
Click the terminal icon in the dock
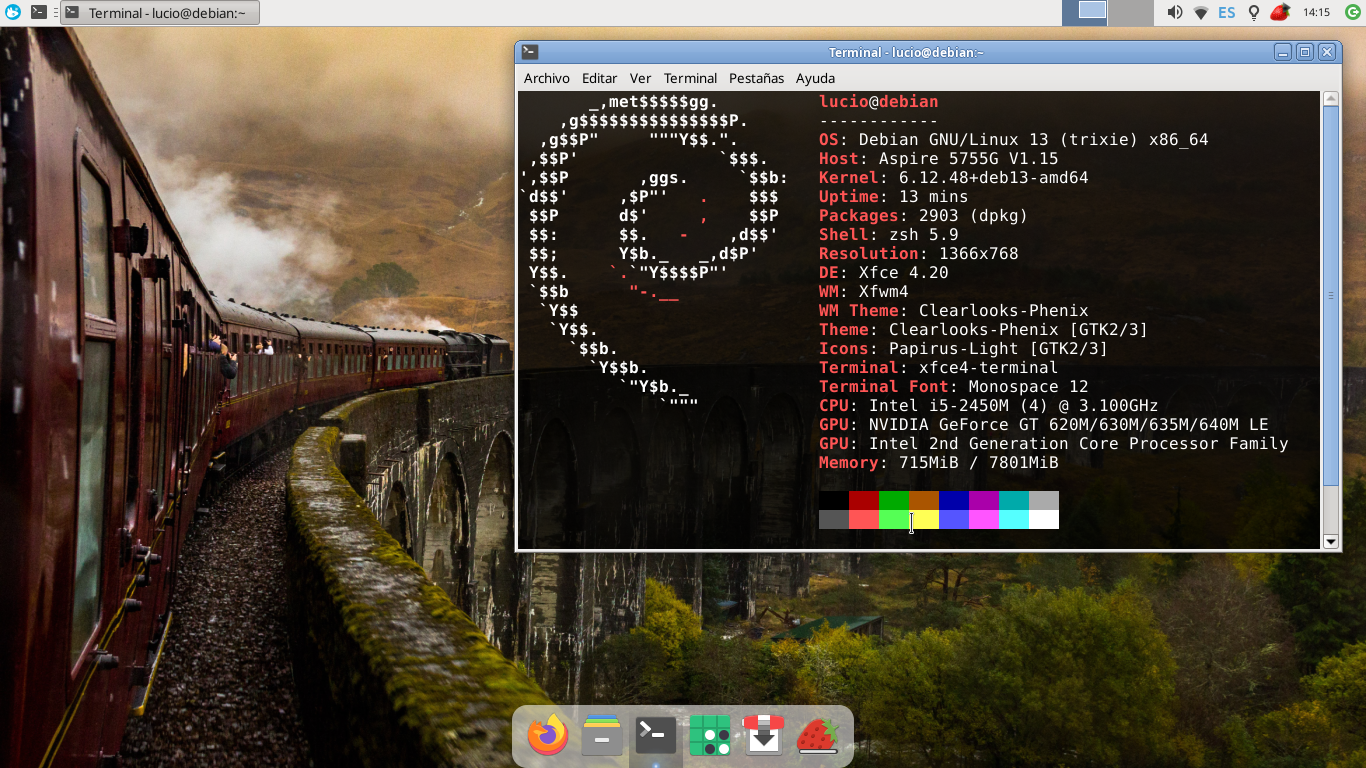tap(656, 736)
